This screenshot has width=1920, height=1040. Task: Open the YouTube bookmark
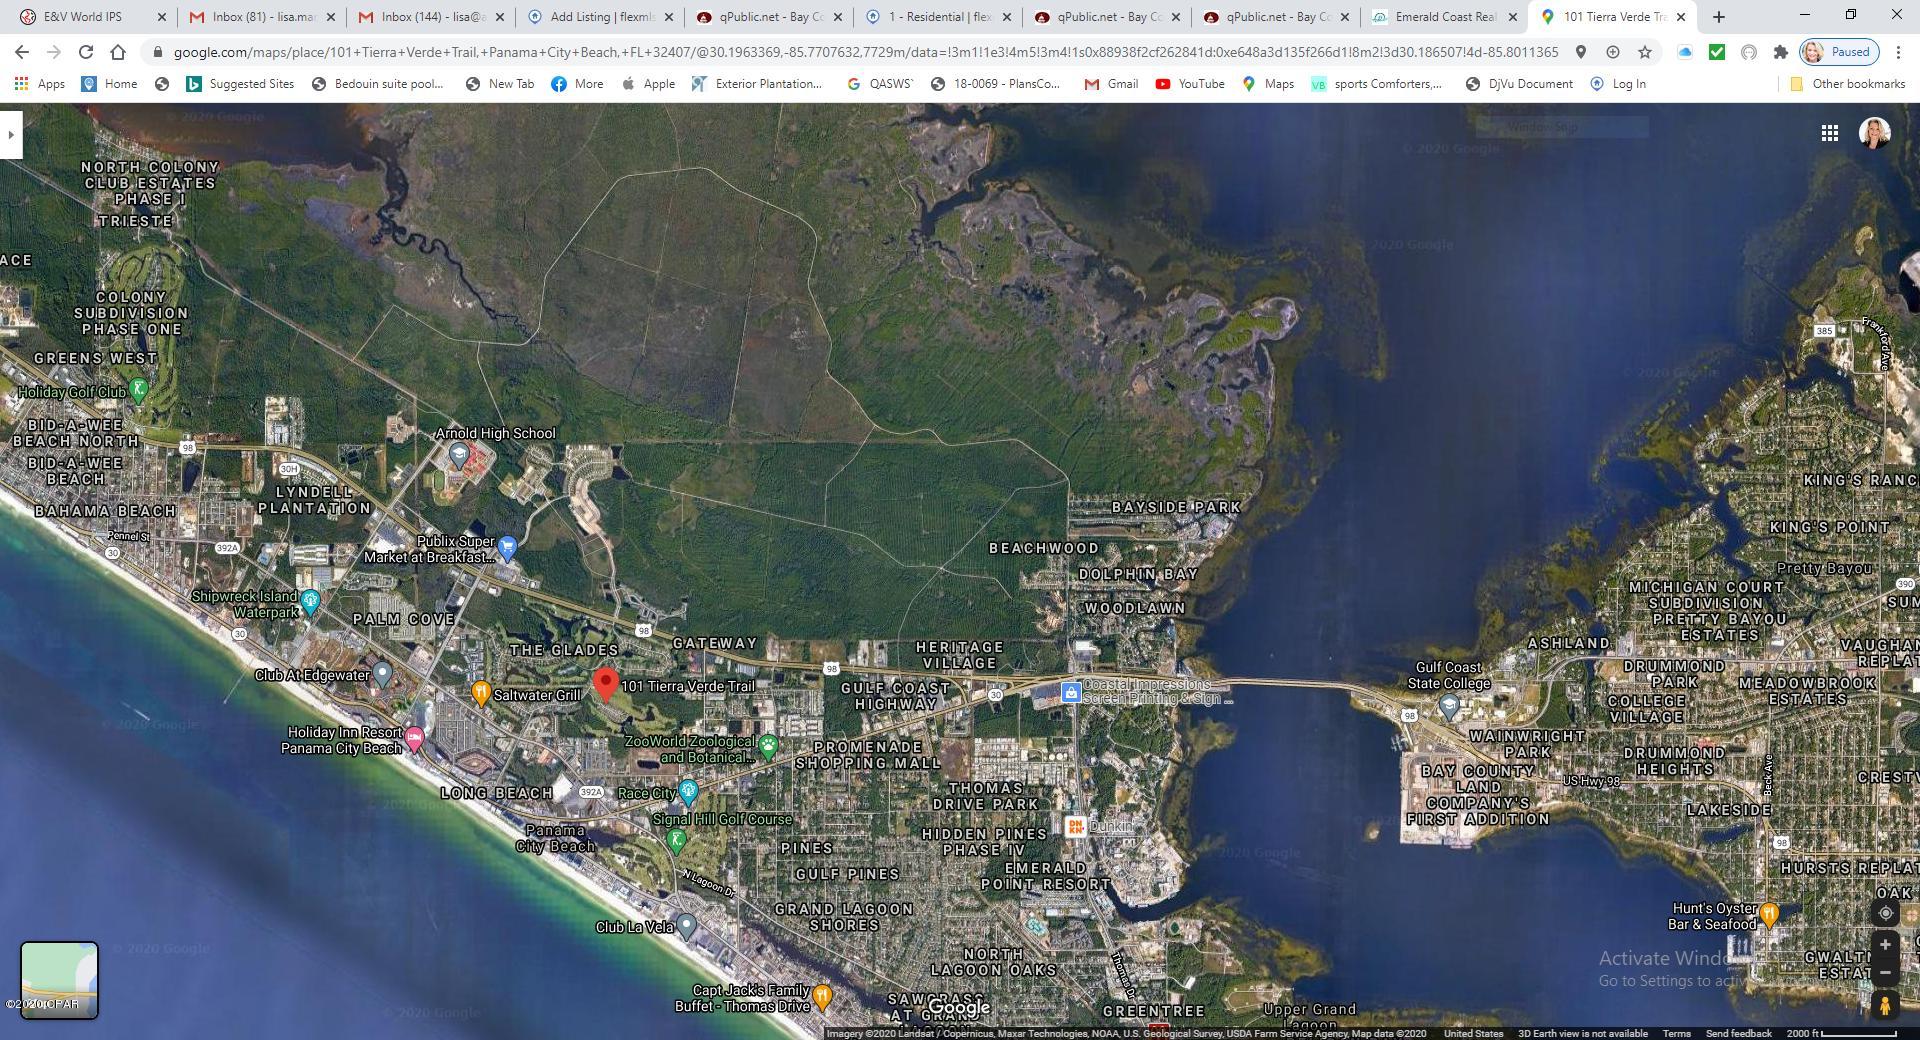[x=1190, y=84]
